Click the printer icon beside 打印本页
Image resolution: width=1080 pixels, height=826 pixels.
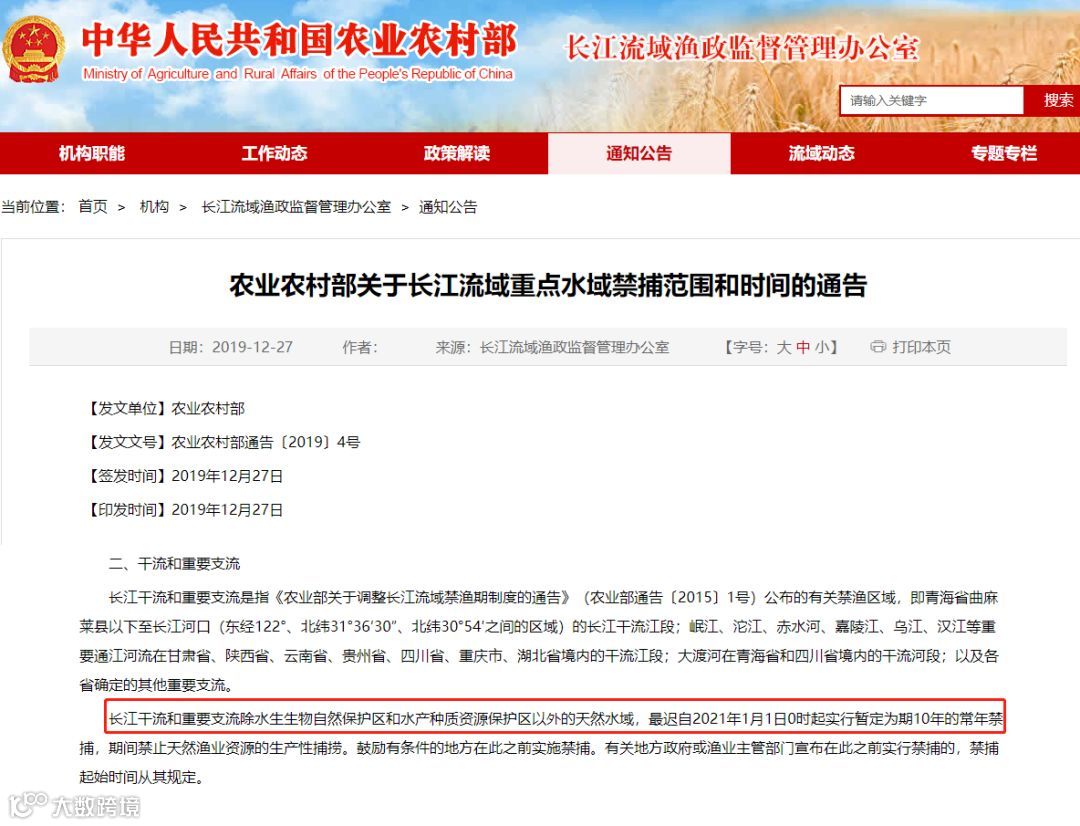[878, 347]
